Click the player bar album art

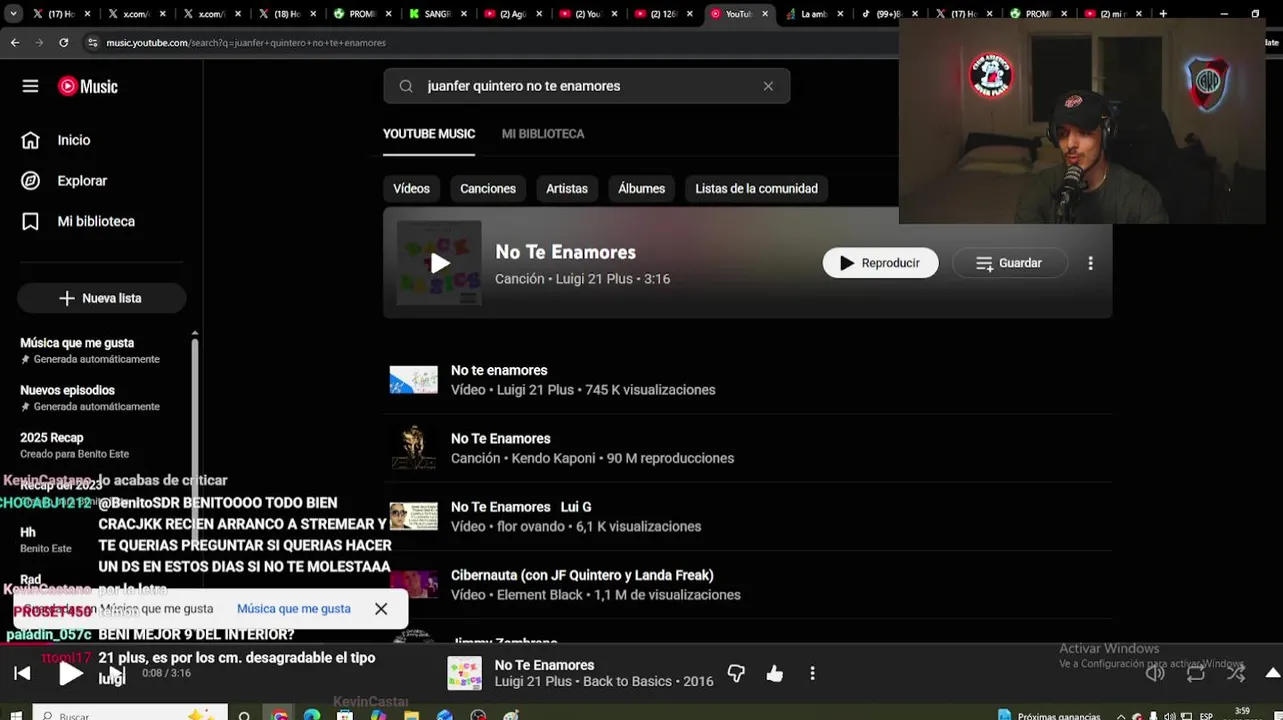pyautogui.click(x=464, y=673)
